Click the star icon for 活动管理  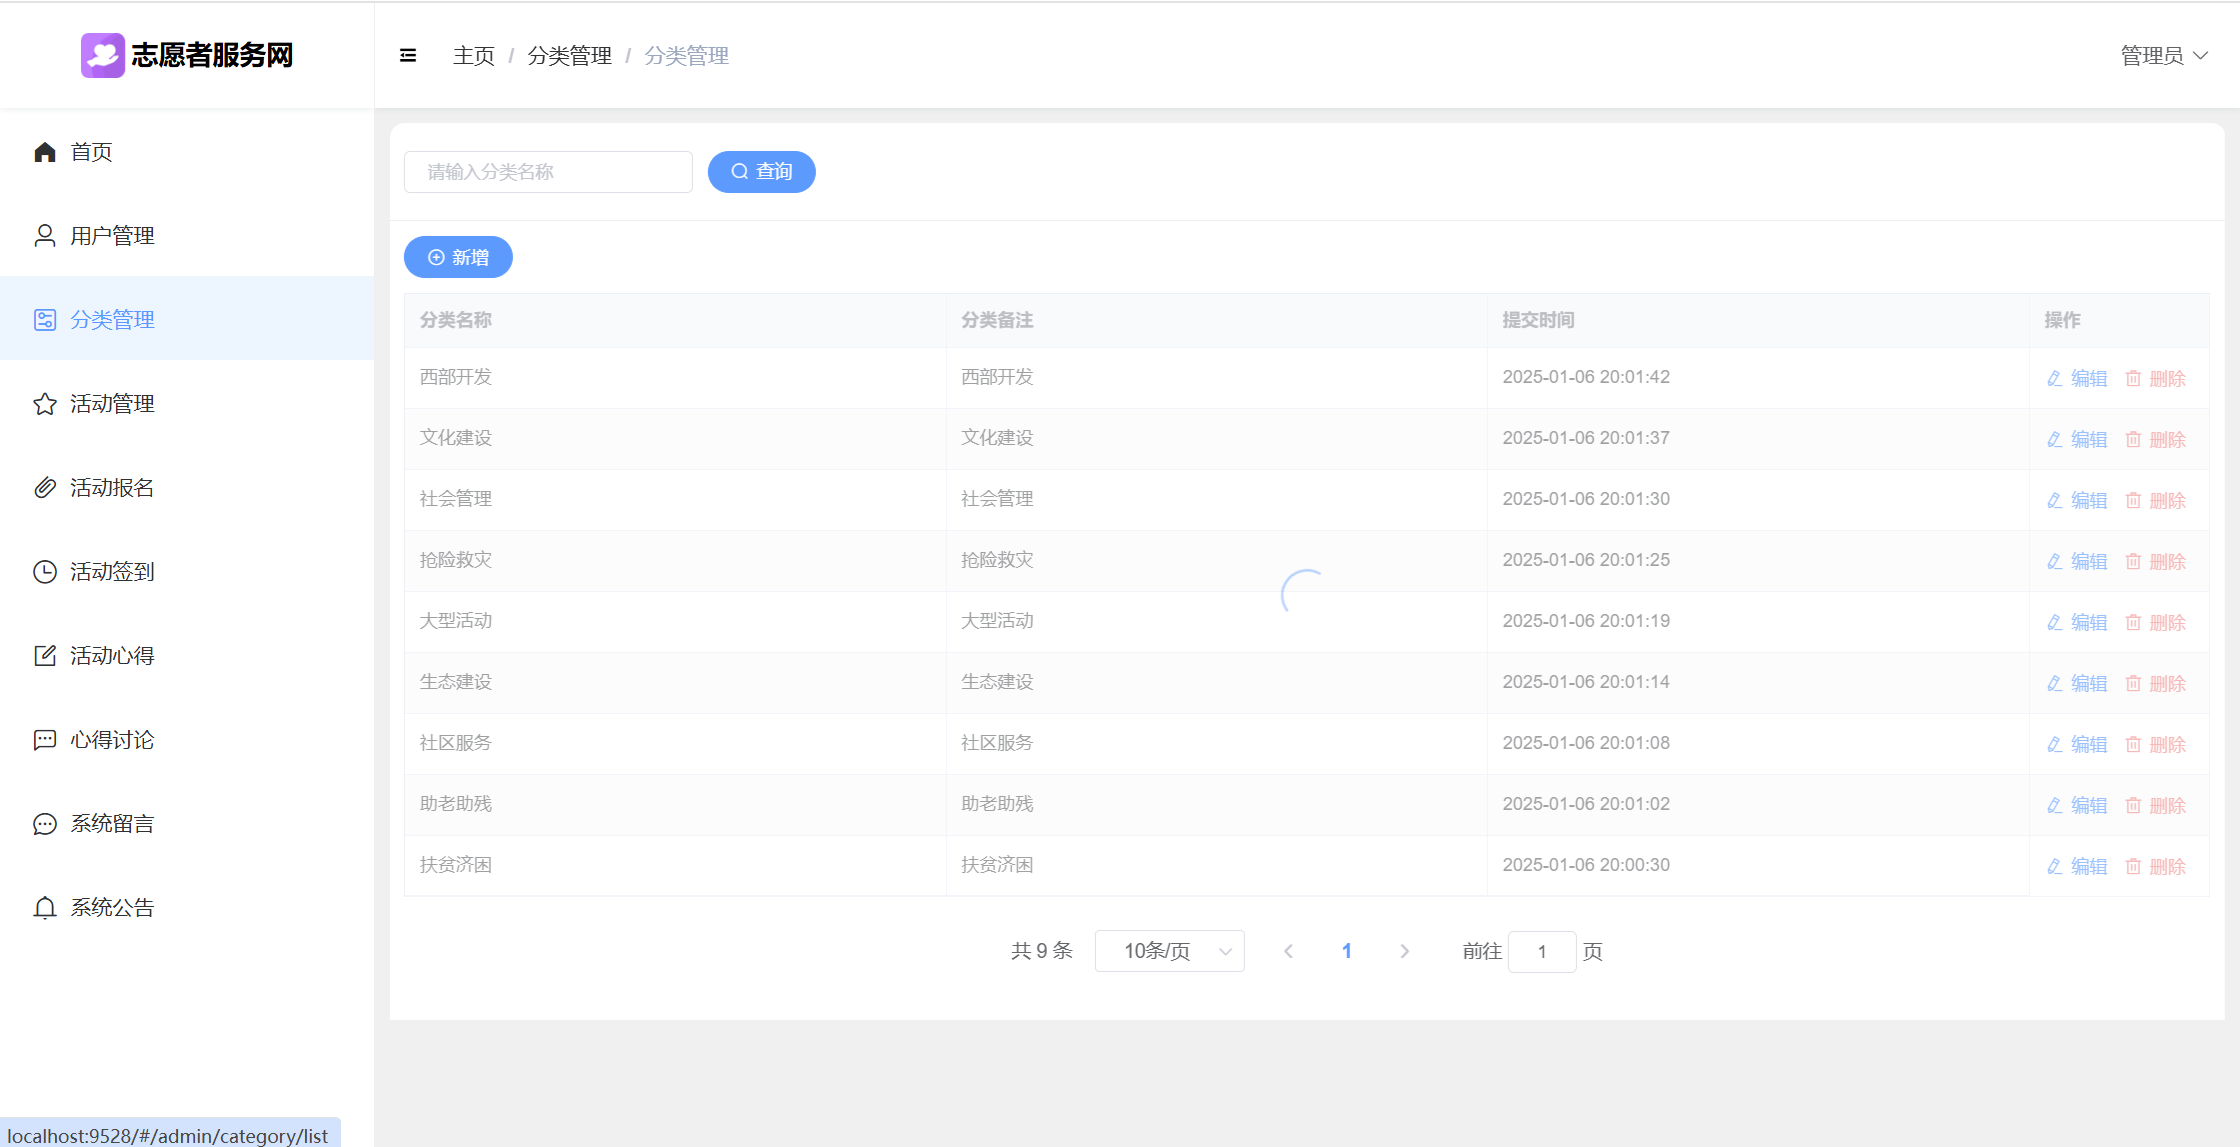point(45,404)
